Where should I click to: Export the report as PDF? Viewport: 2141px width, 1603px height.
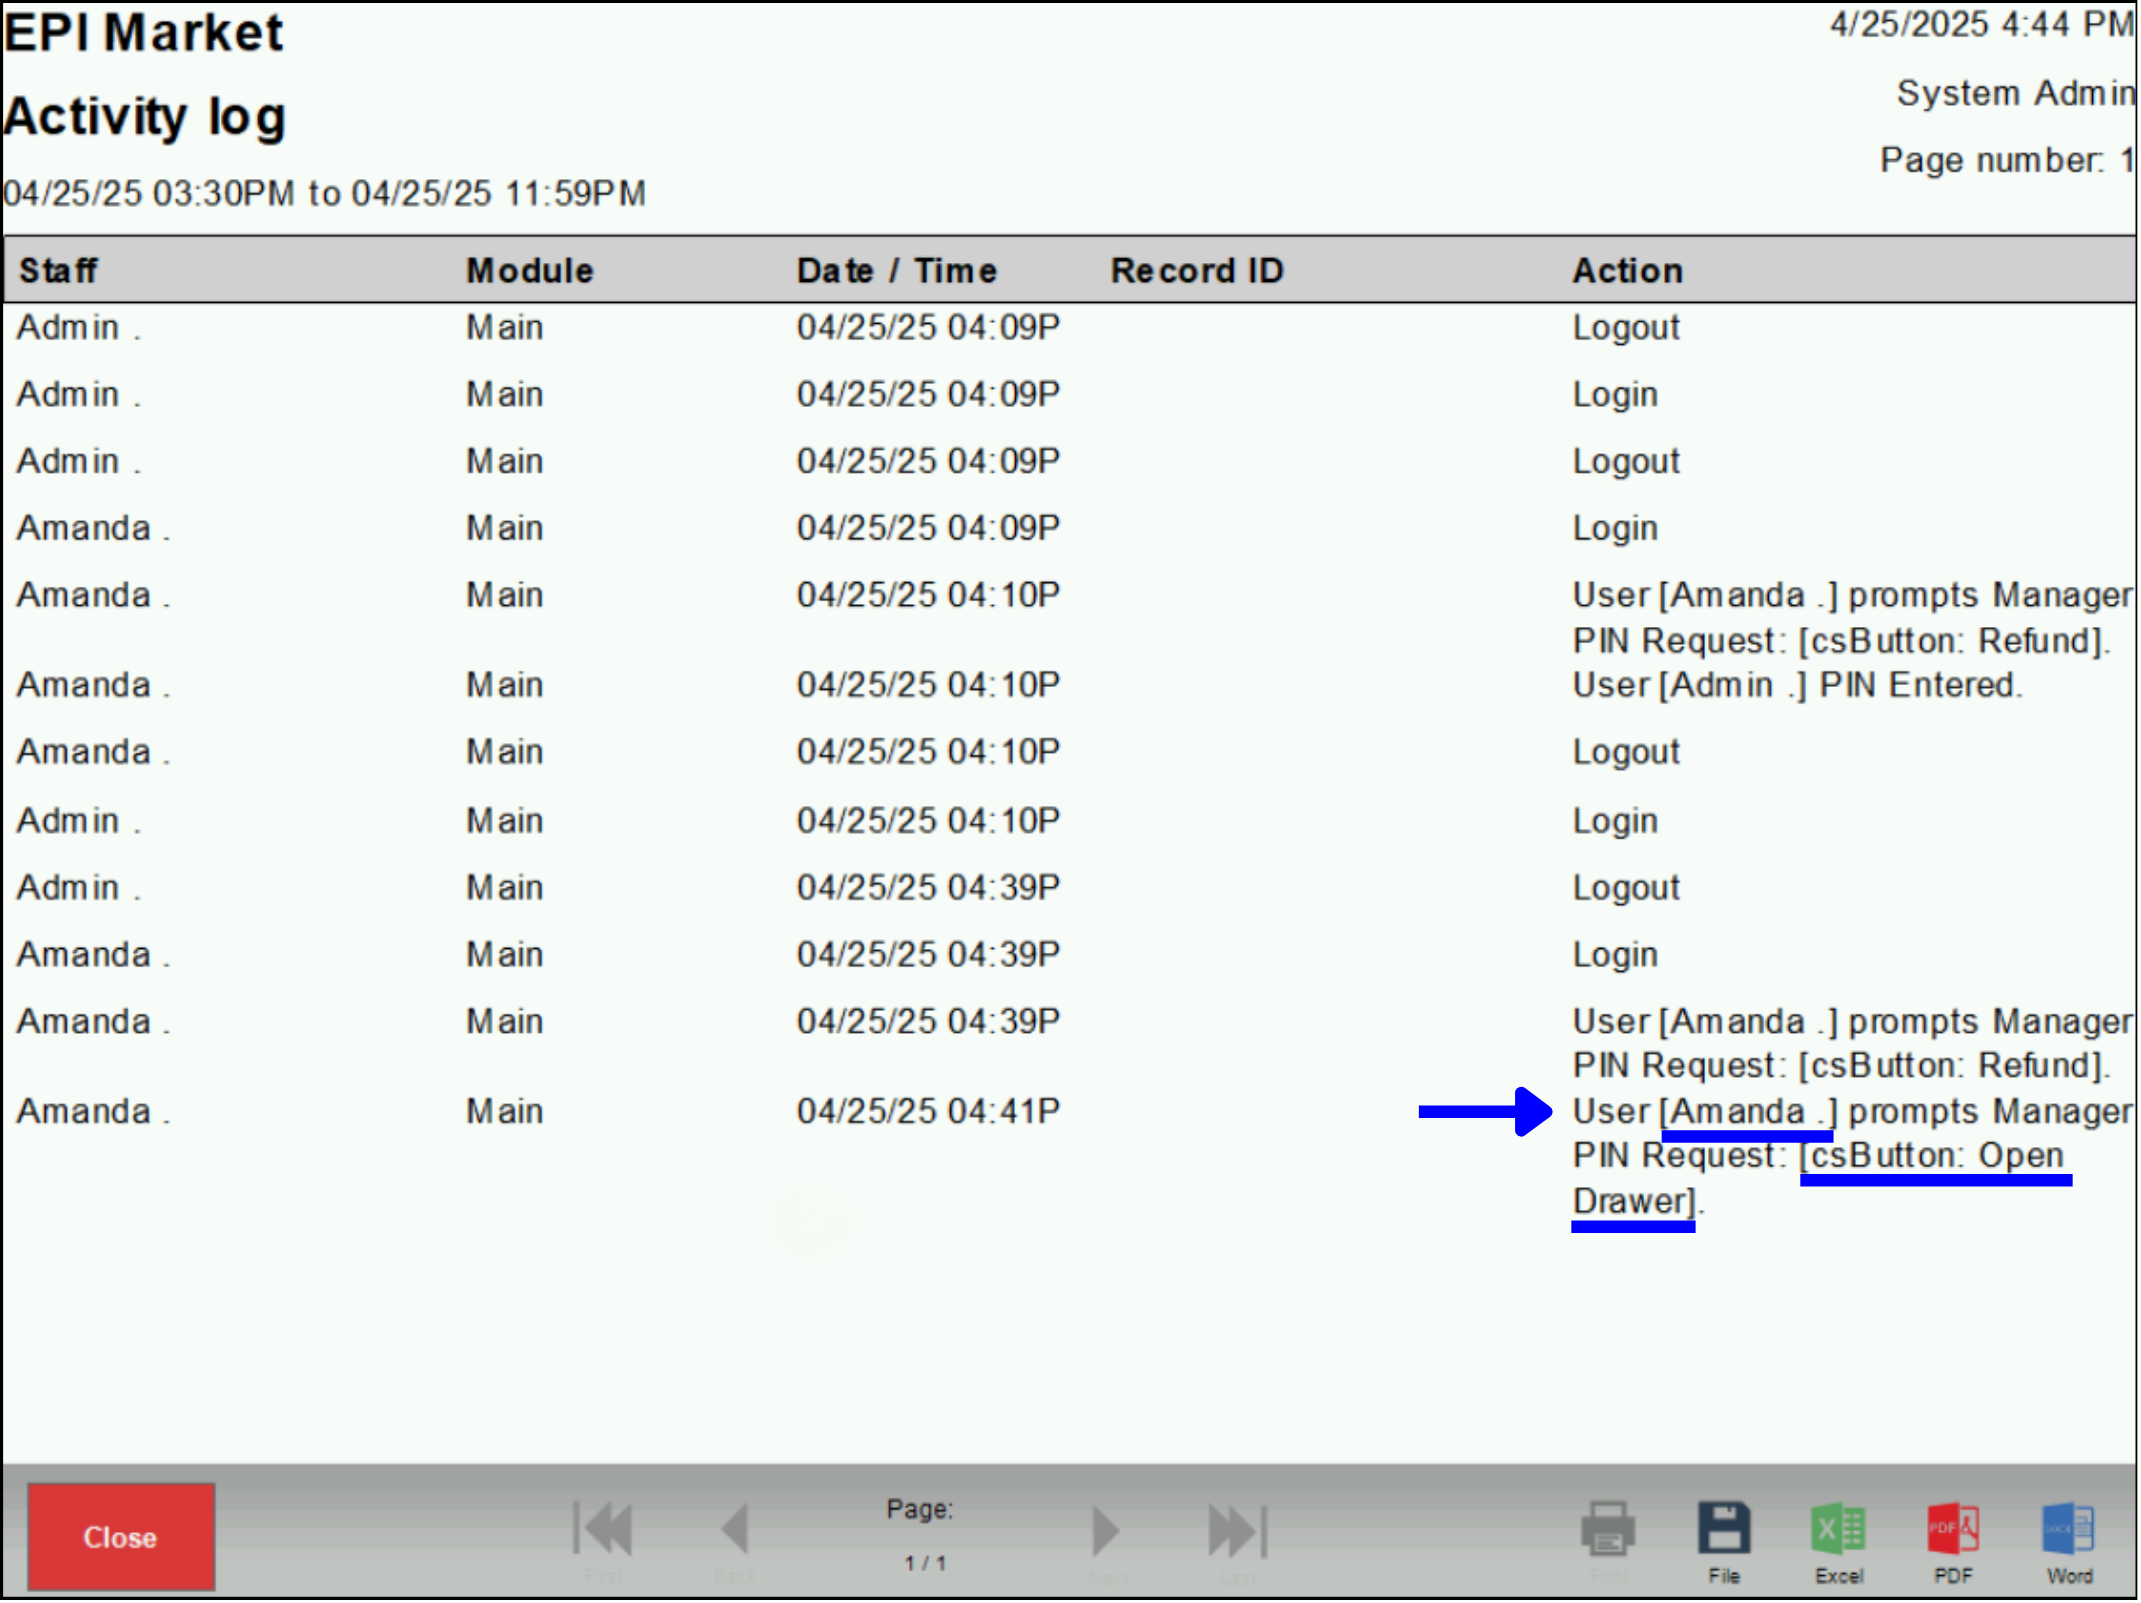1954,1542
